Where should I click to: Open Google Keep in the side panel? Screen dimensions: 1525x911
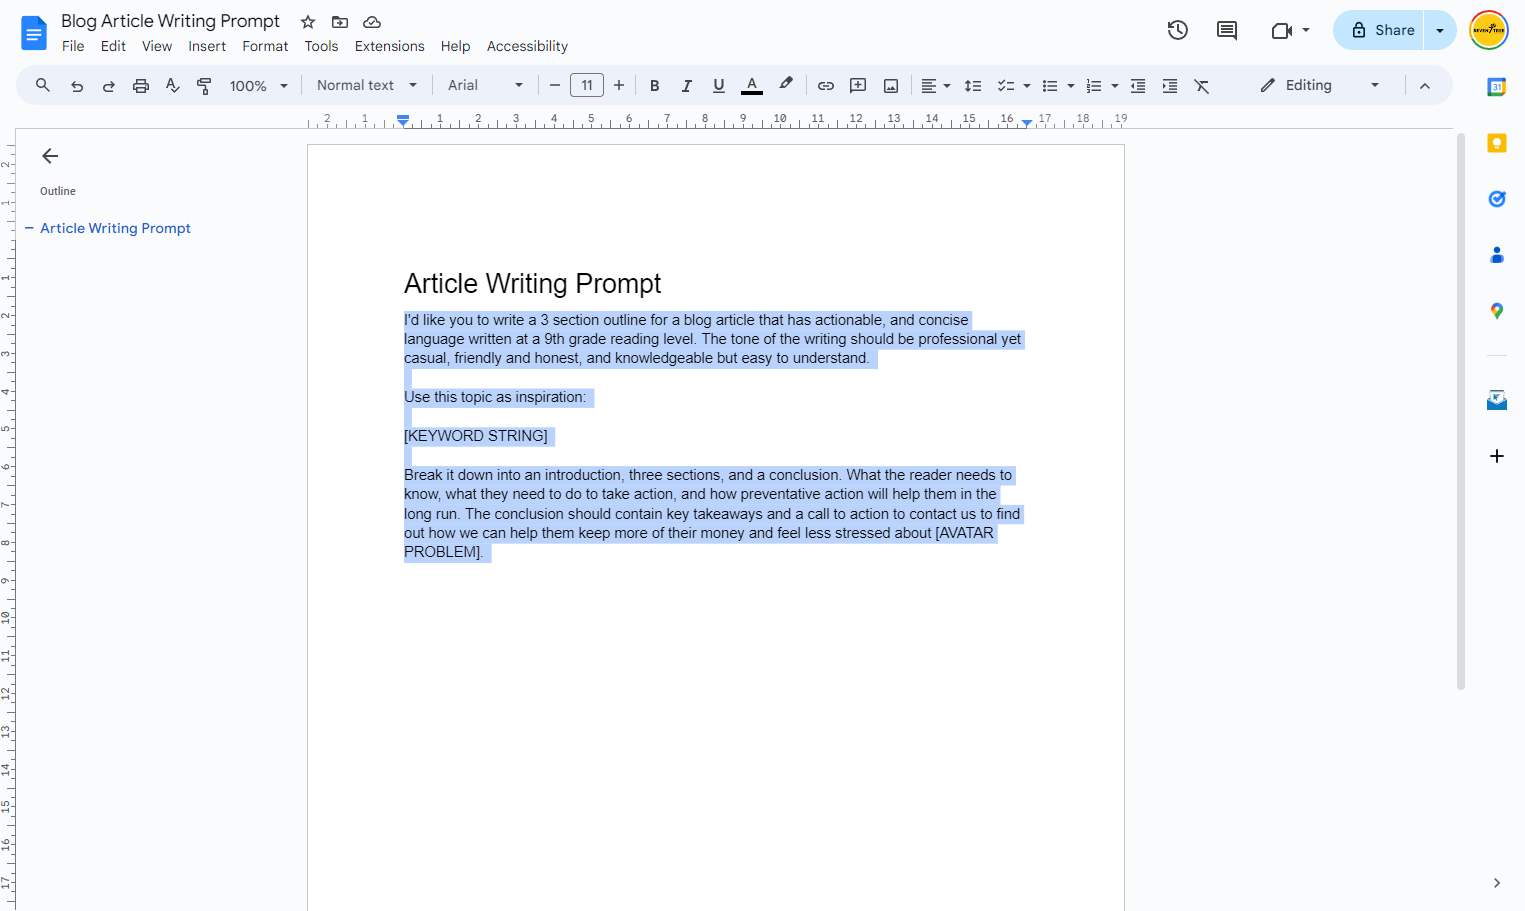(1497, 143)
